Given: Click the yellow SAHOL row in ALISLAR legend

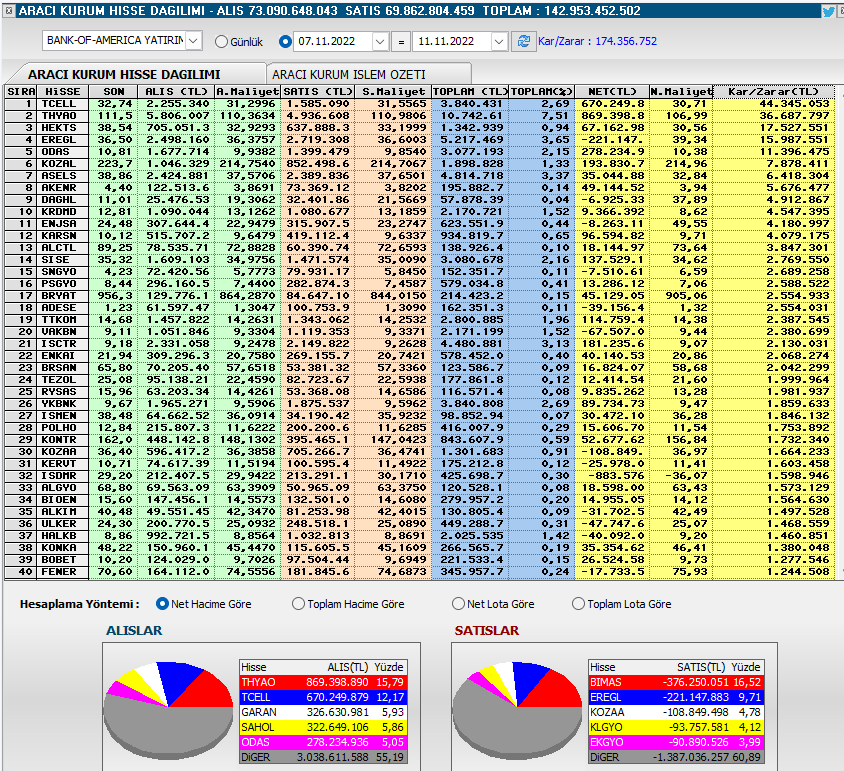Looking at the screenshot, I should tap(323, 727).
